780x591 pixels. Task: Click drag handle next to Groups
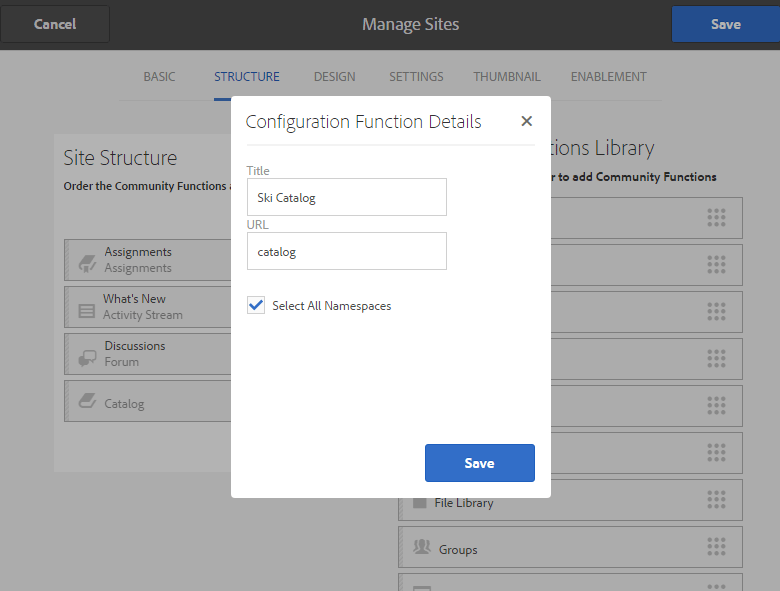pos(716,546)
